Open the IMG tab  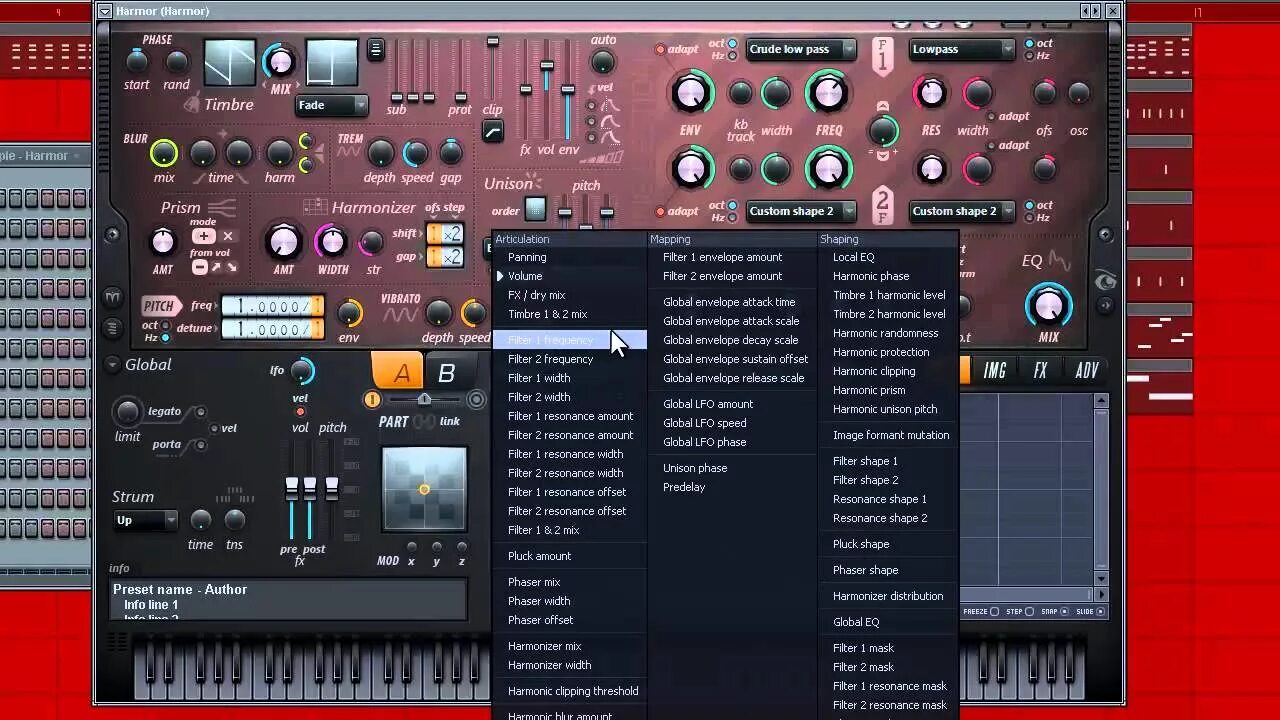(x=994, y=371)
